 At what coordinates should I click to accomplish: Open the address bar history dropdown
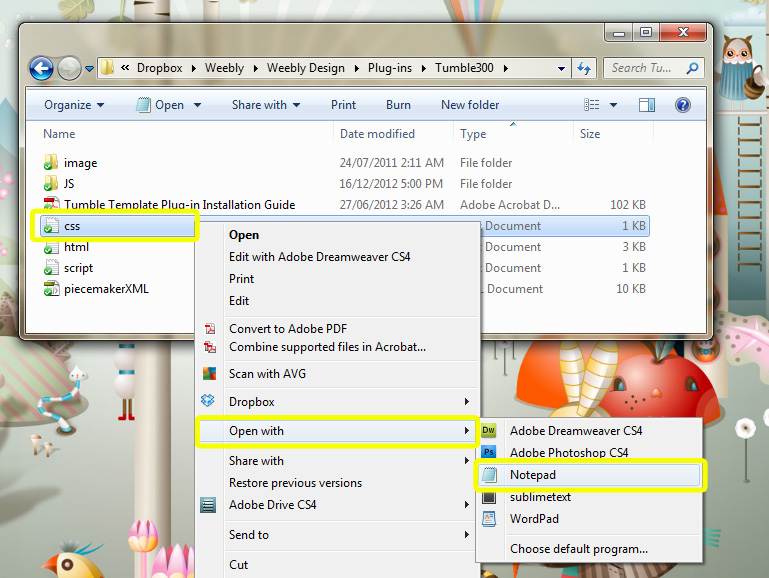point(562,69)
